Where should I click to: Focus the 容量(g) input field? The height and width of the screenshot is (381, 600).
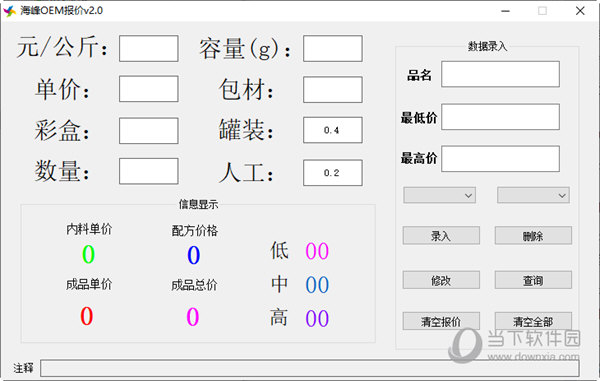click(x=333, y=49)
